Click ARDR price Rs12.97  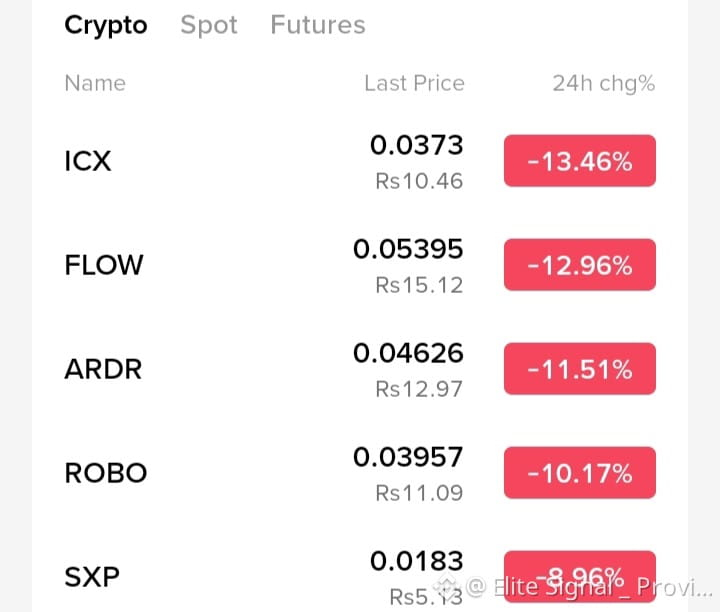[x=419, y=389]
